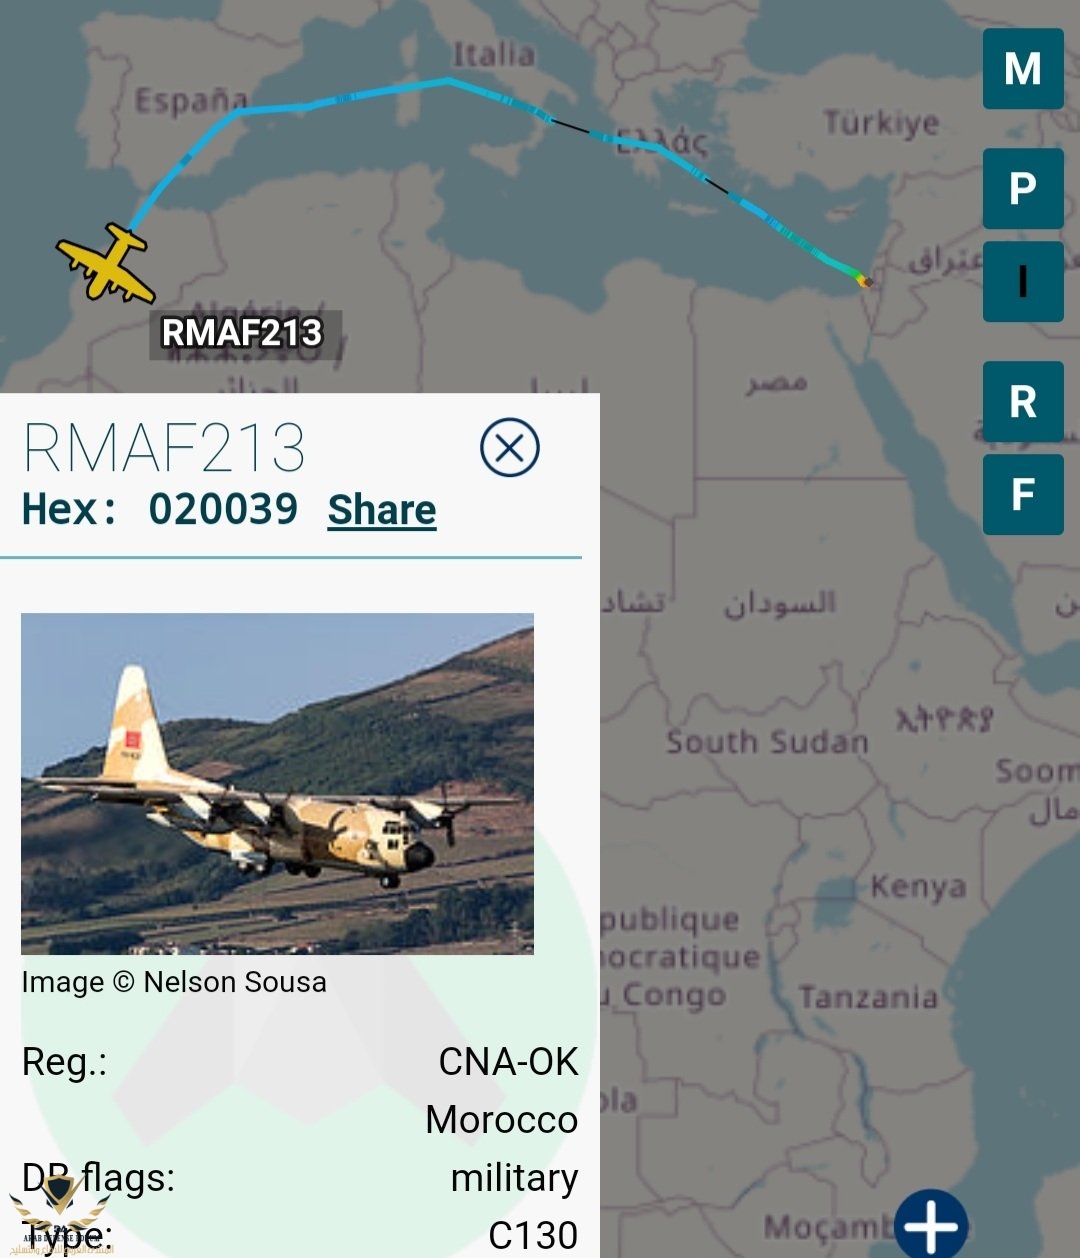Click the R button
This screenshot has height=1258, width=1080.
pos(1023,401)
